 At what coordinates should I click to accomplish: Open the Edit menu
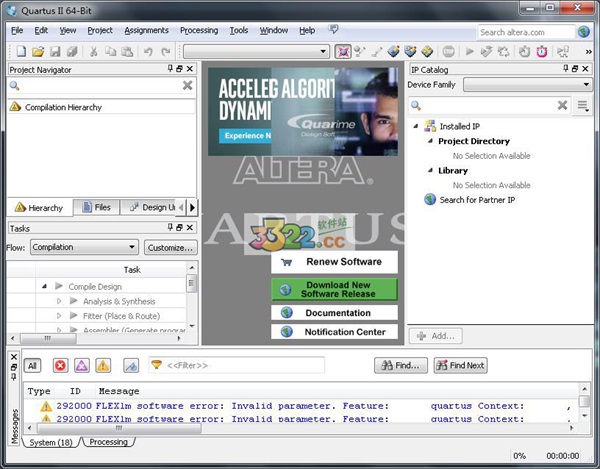click(x=41, y=30)
